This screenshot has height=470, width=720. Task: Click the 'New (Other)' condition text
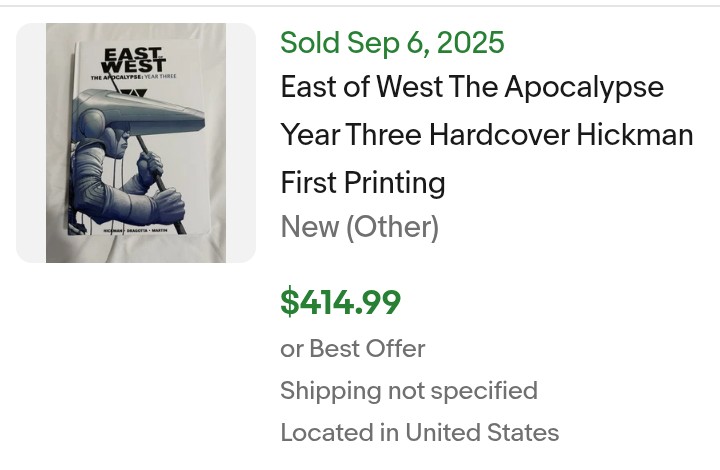[x=360, y=228]
